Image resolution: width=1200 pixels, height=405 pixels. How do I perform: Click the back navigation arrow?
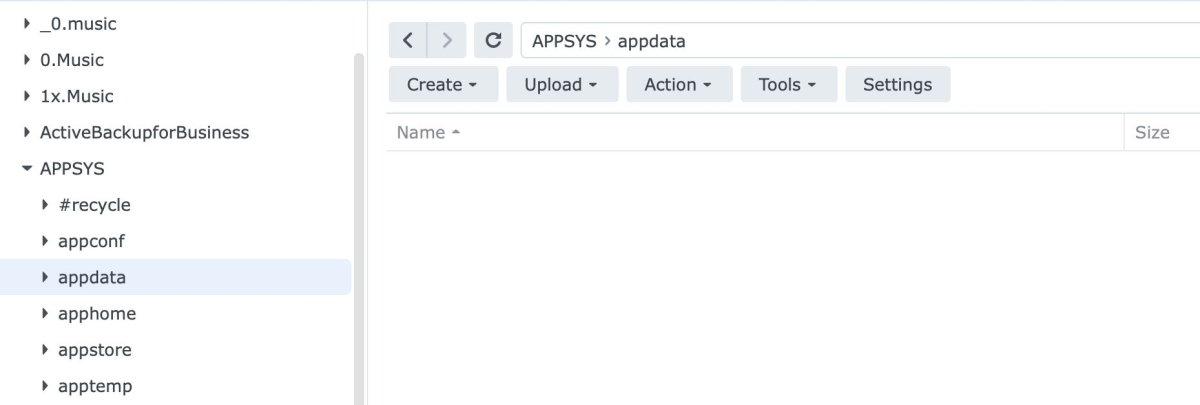click(x=408, y=42)
